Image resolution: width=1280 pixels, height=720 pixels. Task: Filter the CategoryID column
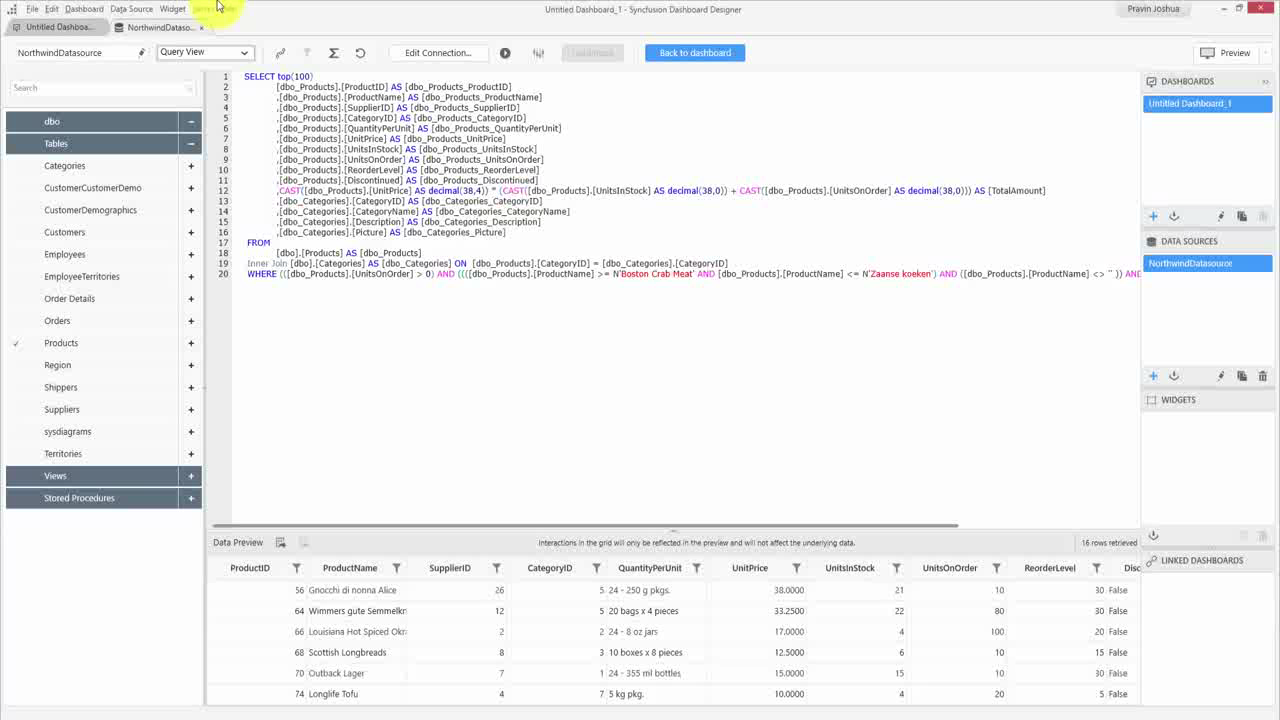[x=596, y=568]
